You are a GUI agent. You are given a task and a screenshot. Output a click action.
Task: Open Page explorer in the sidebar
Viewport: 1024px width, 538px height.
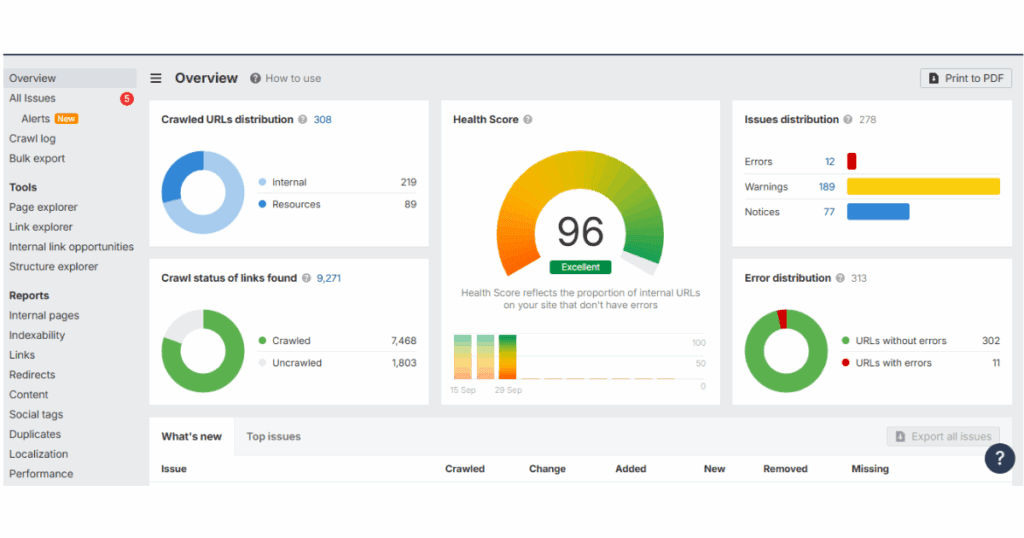pos(43,207)
